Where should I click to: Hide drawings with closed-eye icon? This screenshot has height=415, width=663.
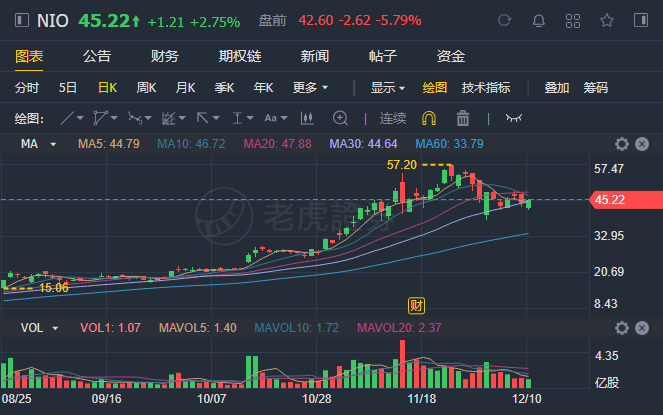click(x=514, y=118)
